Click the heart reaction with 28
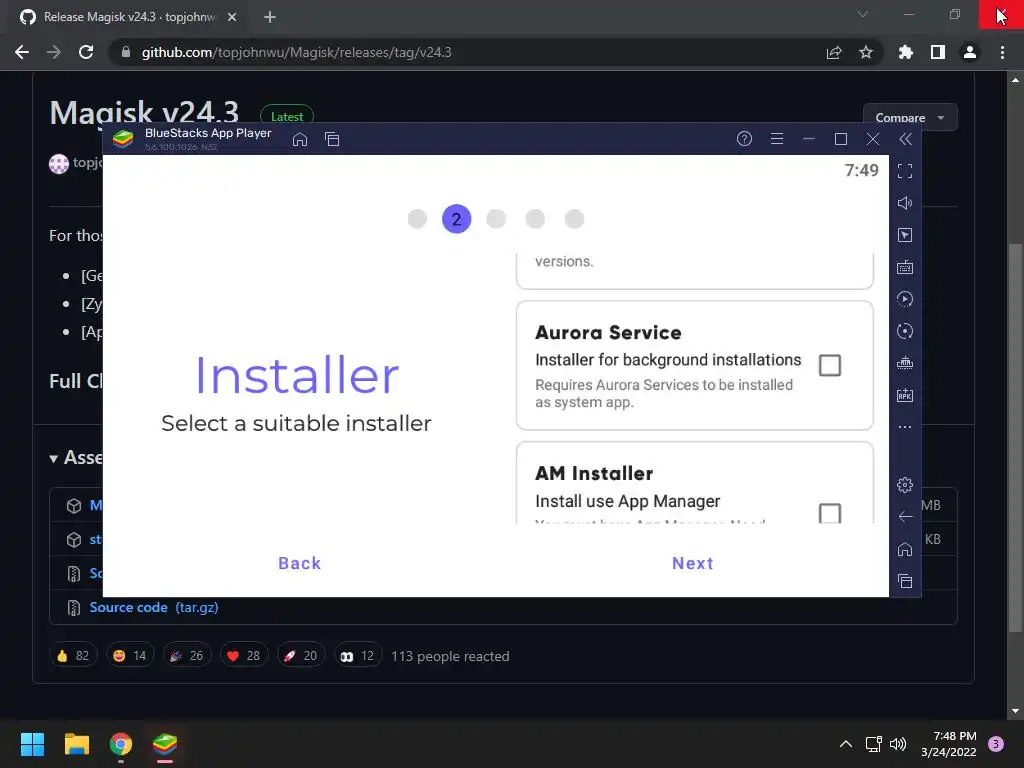The image size is (1024, 768). pyautogui.click(x=244, y=656)
